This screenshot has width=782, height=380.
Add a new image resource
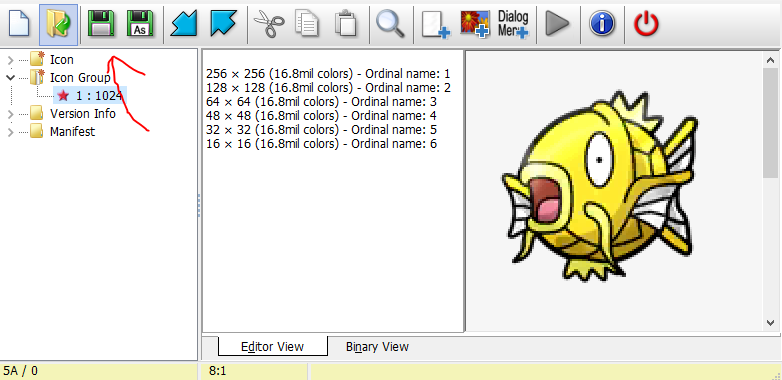point(475,23)
